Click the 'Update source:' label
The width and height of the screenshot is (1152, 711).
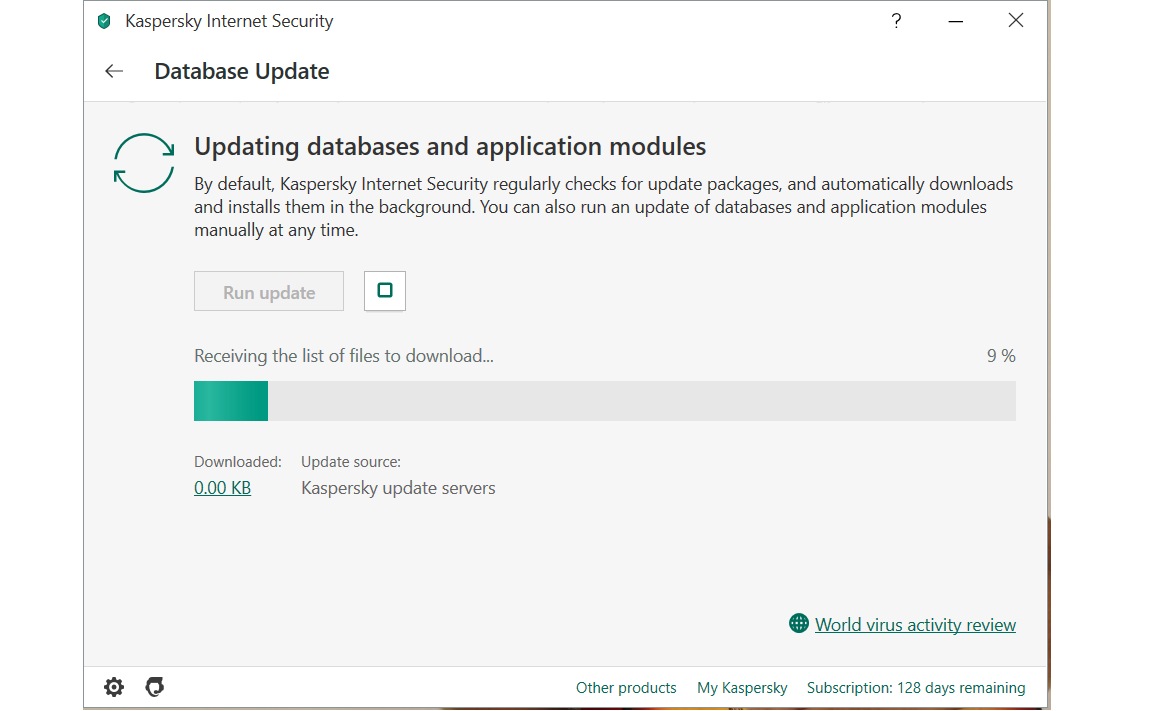351,462
